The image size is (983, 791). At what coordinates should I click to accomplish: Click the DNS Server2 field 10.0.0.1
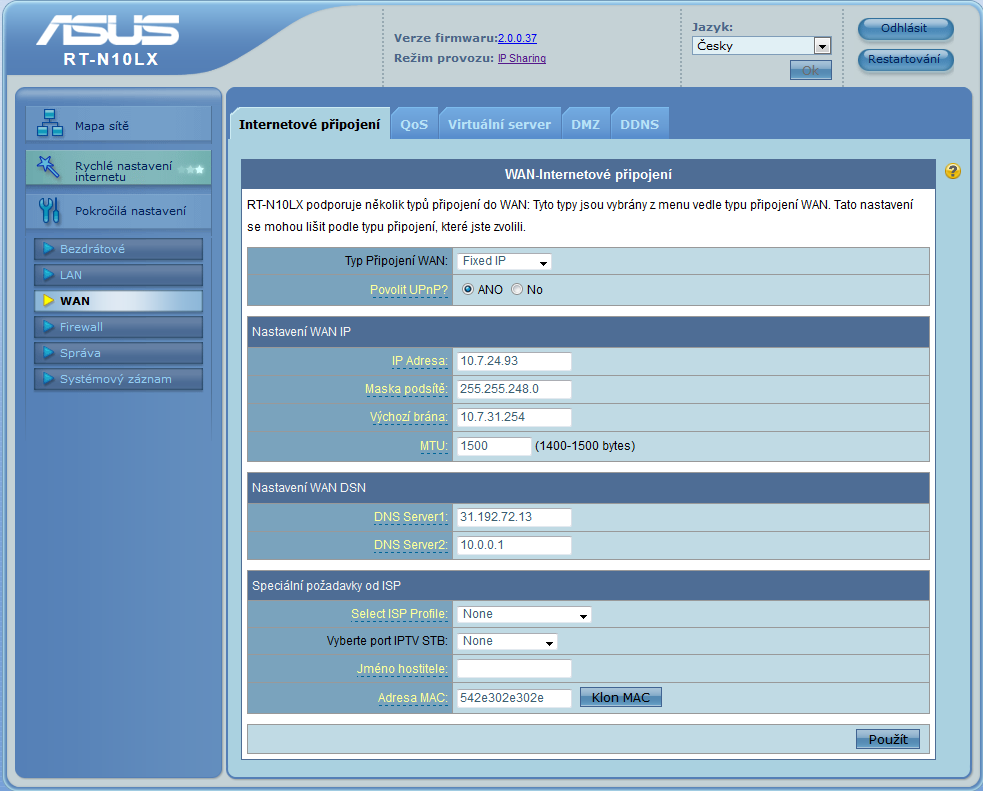coord(514,545)
